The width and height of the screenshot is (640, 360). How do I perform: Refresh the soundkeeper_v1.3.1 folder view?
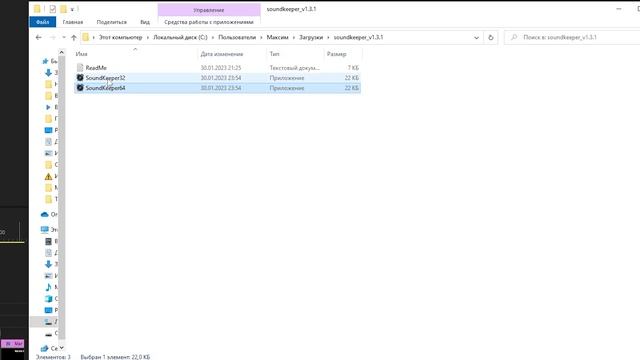[491, 38]
